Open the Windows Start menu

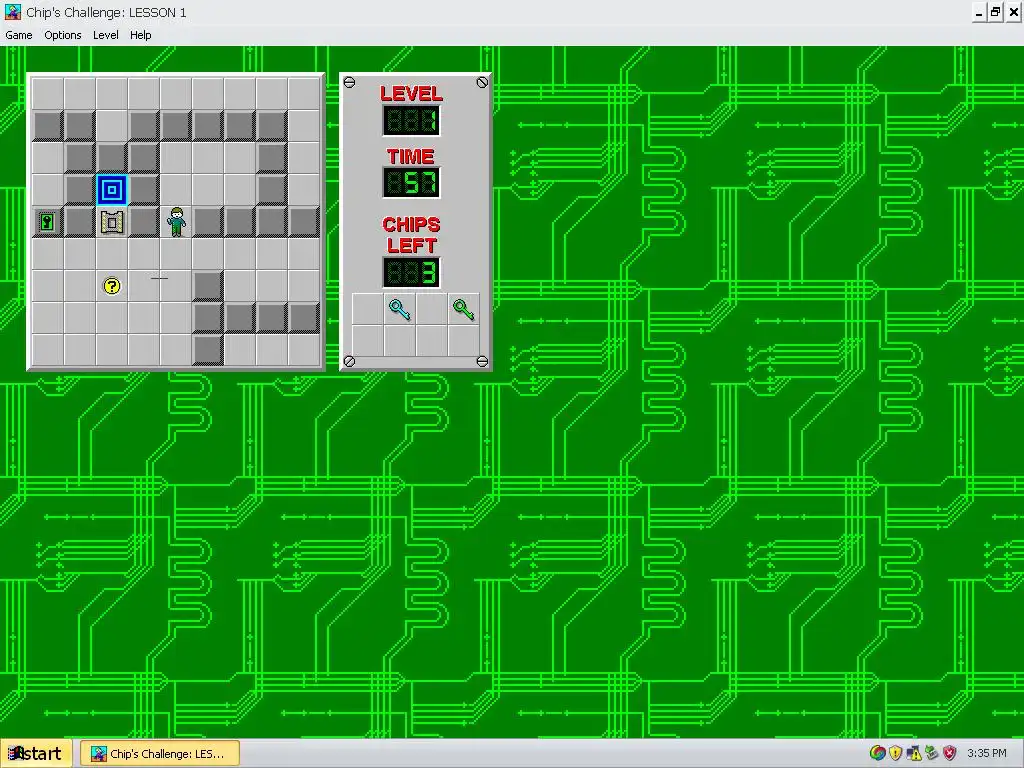[35, 754]
